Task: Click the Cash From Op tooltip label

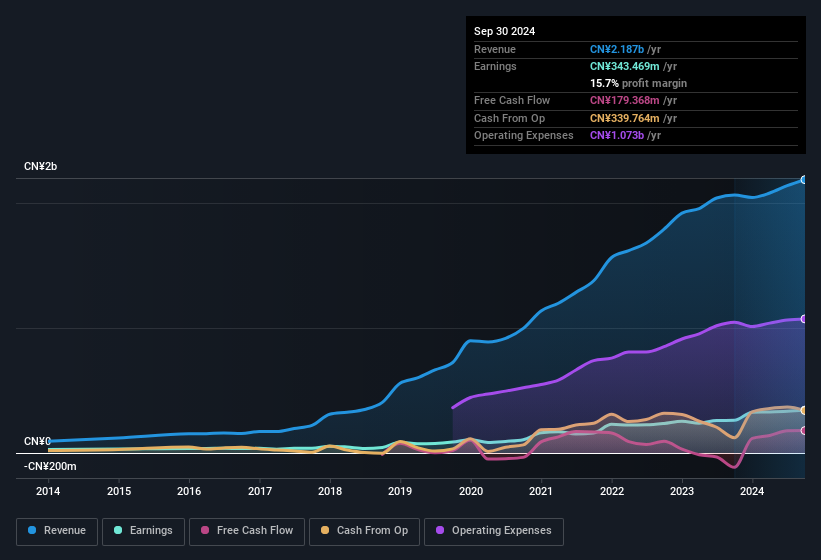Action: (509, 118)
